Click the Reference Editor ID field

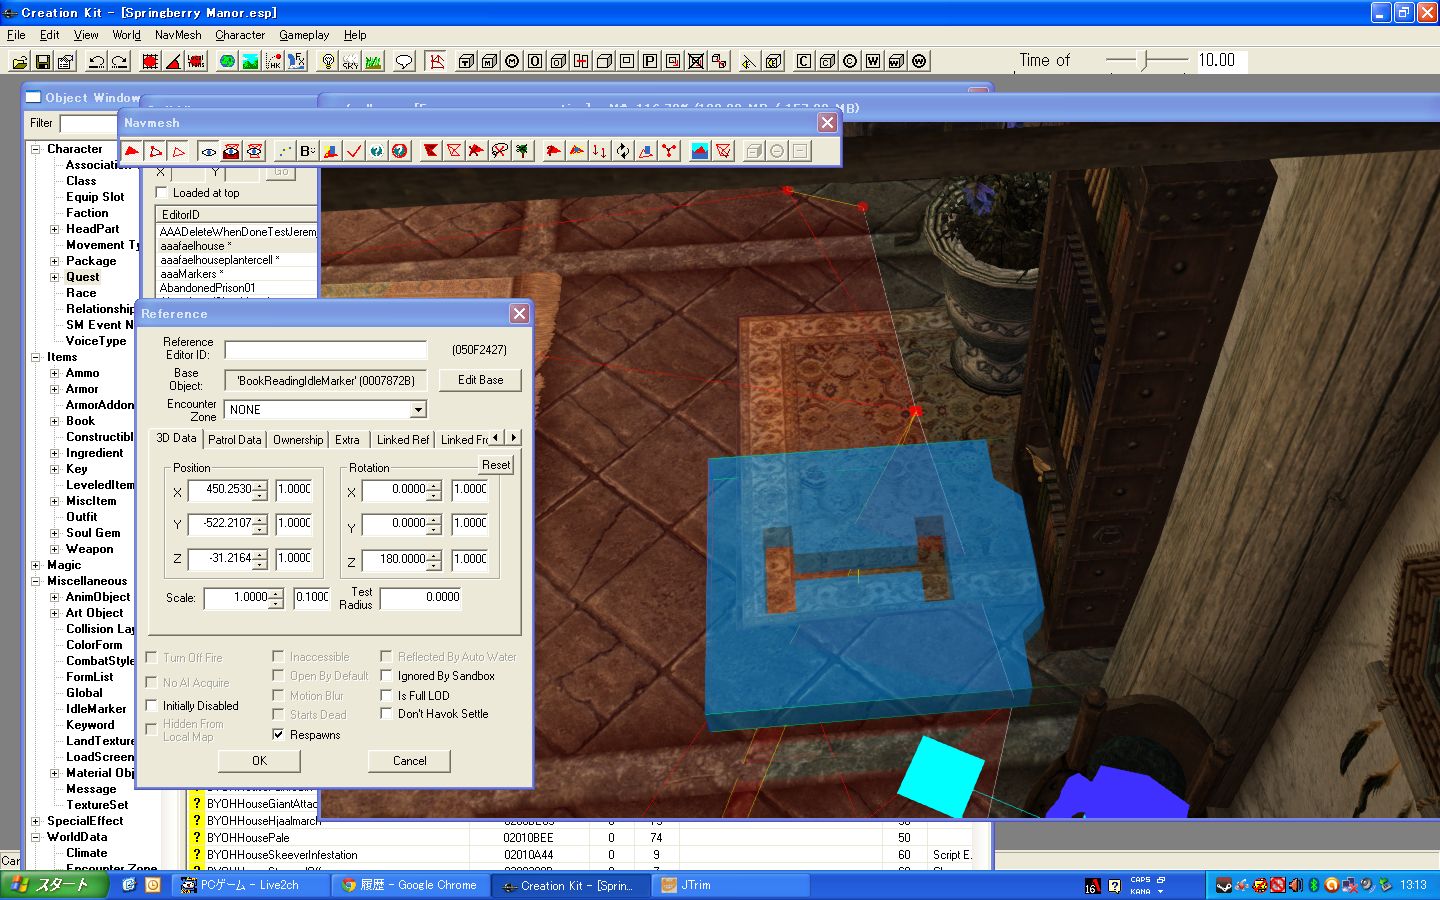pos(326,350)
